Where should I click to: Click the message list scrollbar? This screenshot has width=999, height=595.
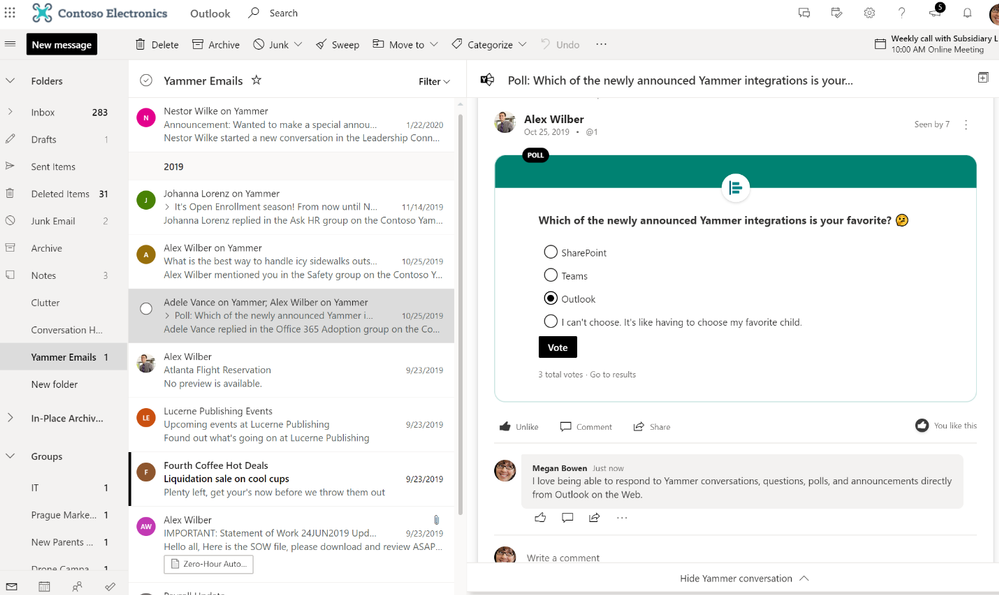pos(461,315)
